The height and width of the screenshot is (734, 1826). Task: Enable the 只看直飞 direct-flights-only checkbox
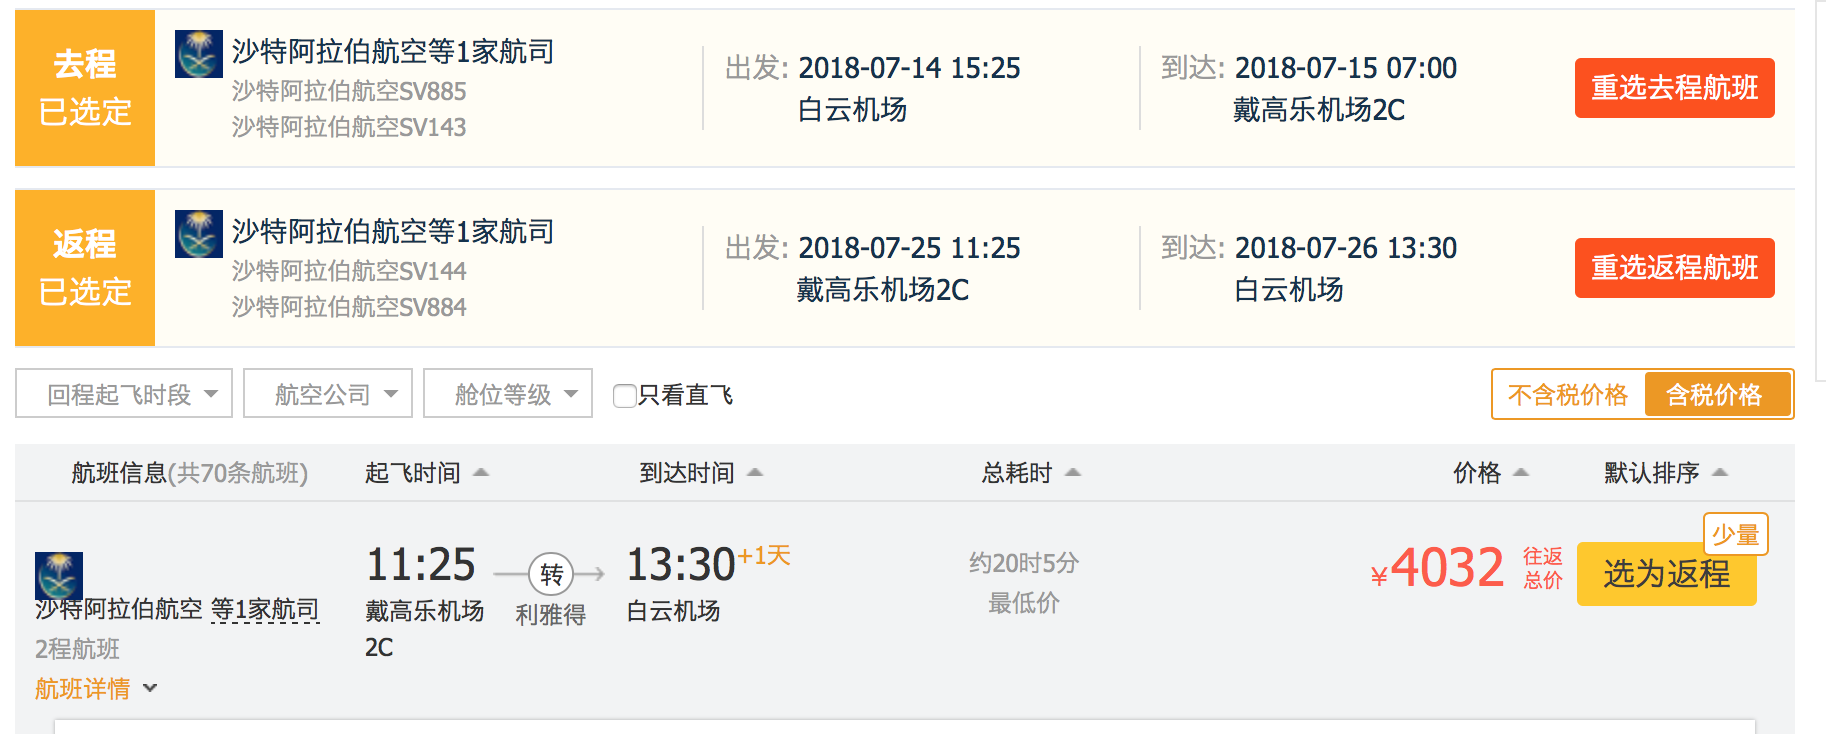click(x=625, y=396)
